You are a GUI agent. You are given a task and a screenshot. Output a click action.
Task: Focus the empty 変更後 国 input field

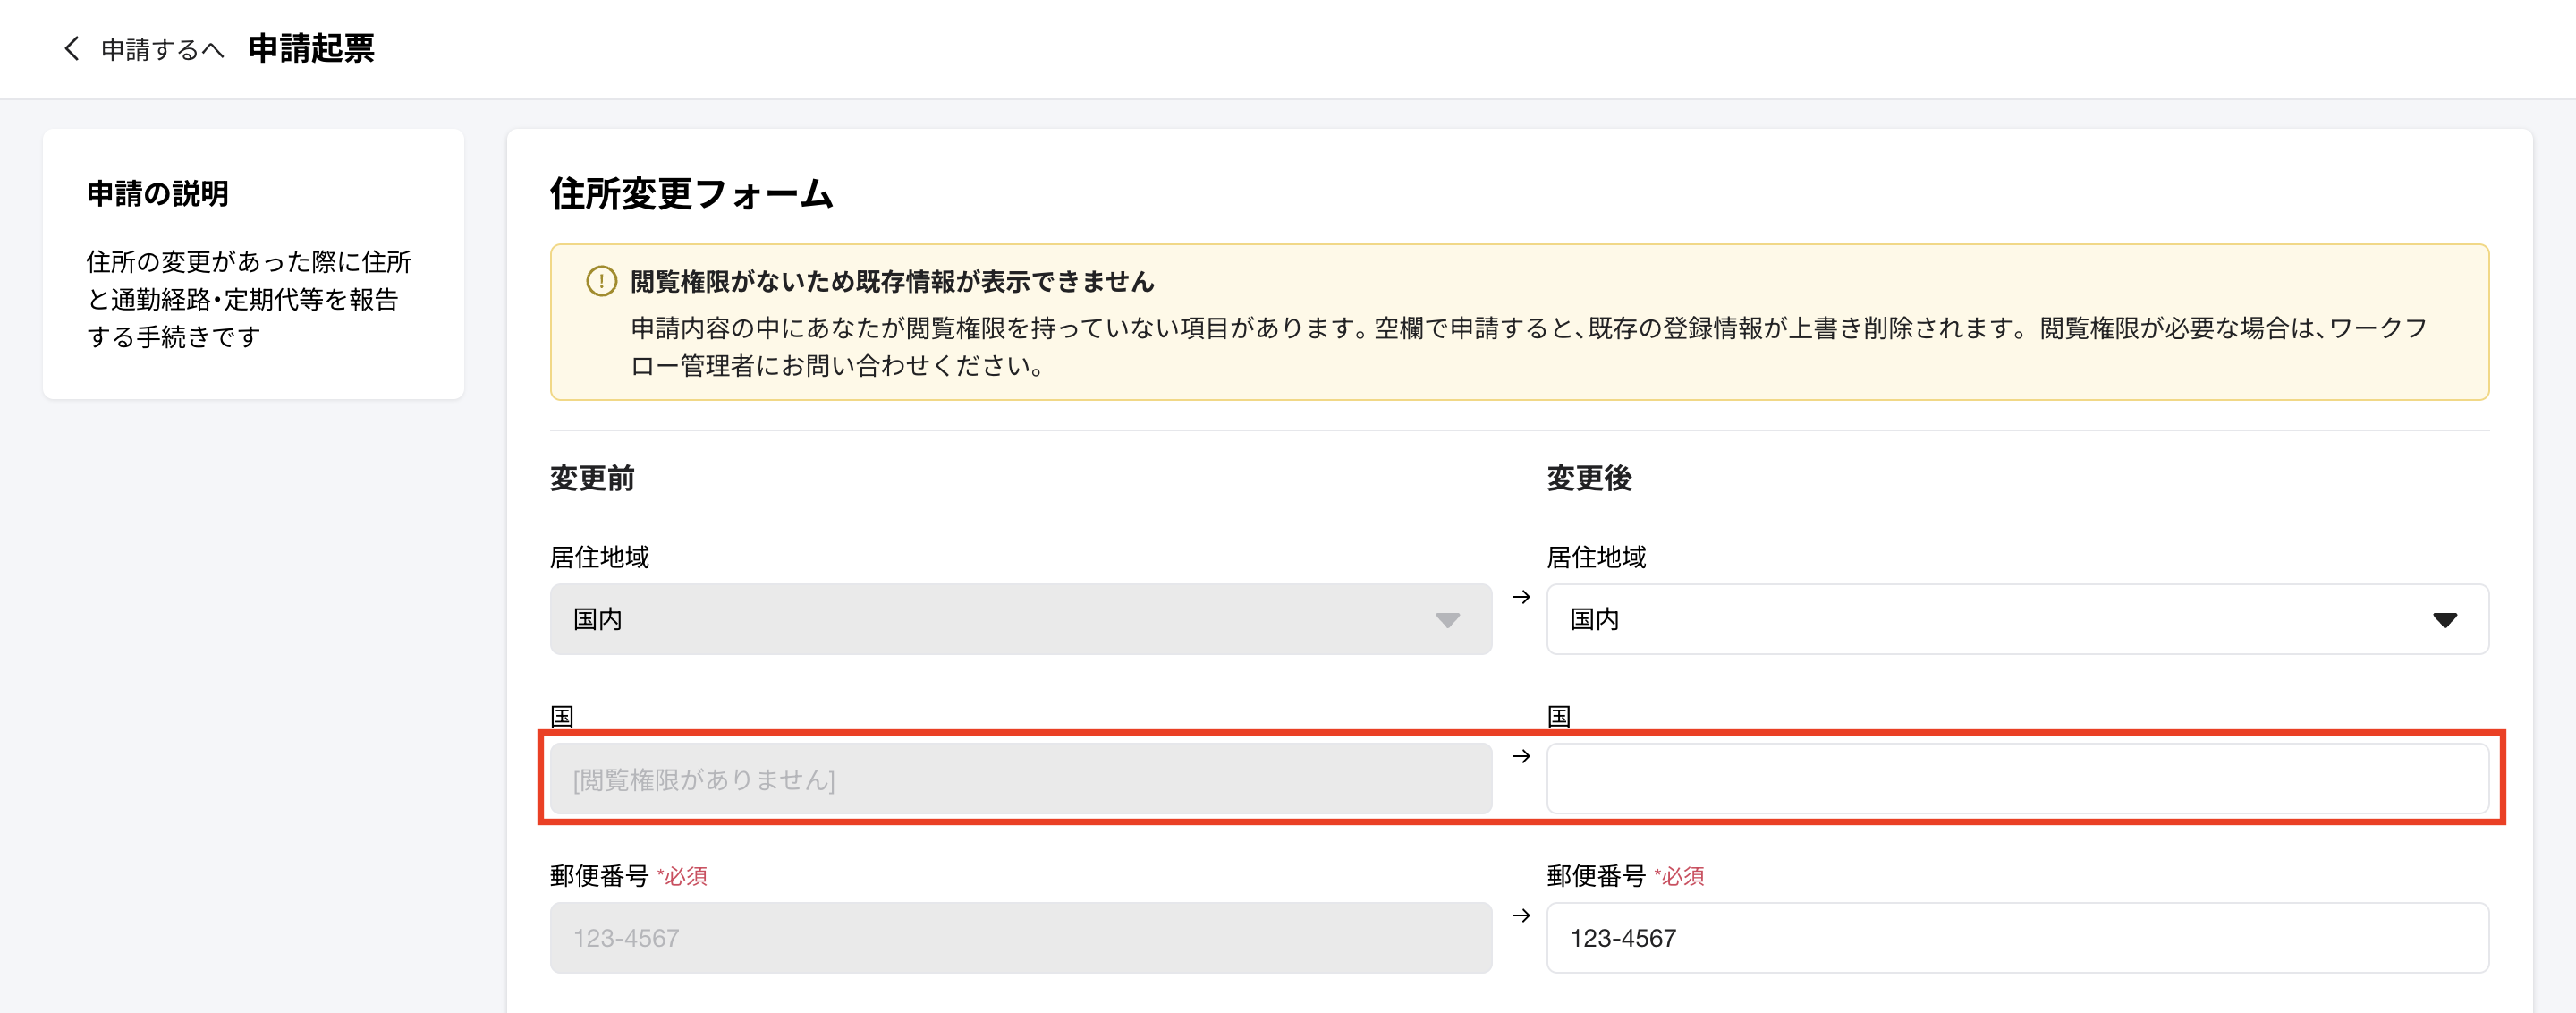point(2016,778)
